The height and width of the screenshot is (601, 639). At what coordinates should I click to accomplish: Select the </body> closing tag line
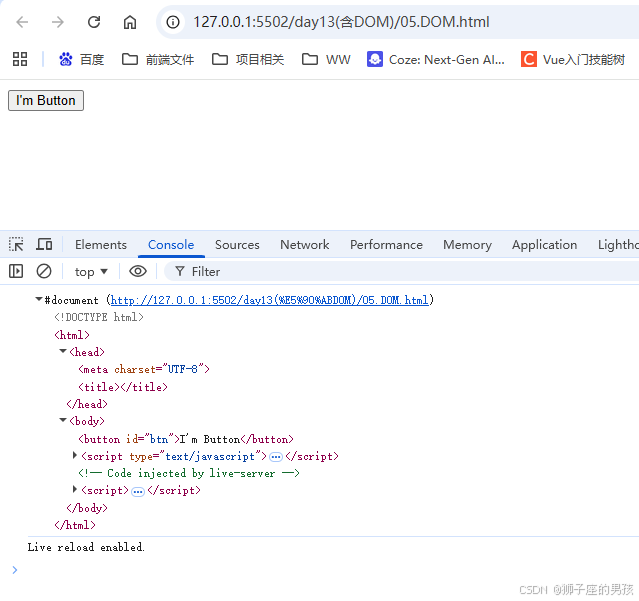pos(87,508)
